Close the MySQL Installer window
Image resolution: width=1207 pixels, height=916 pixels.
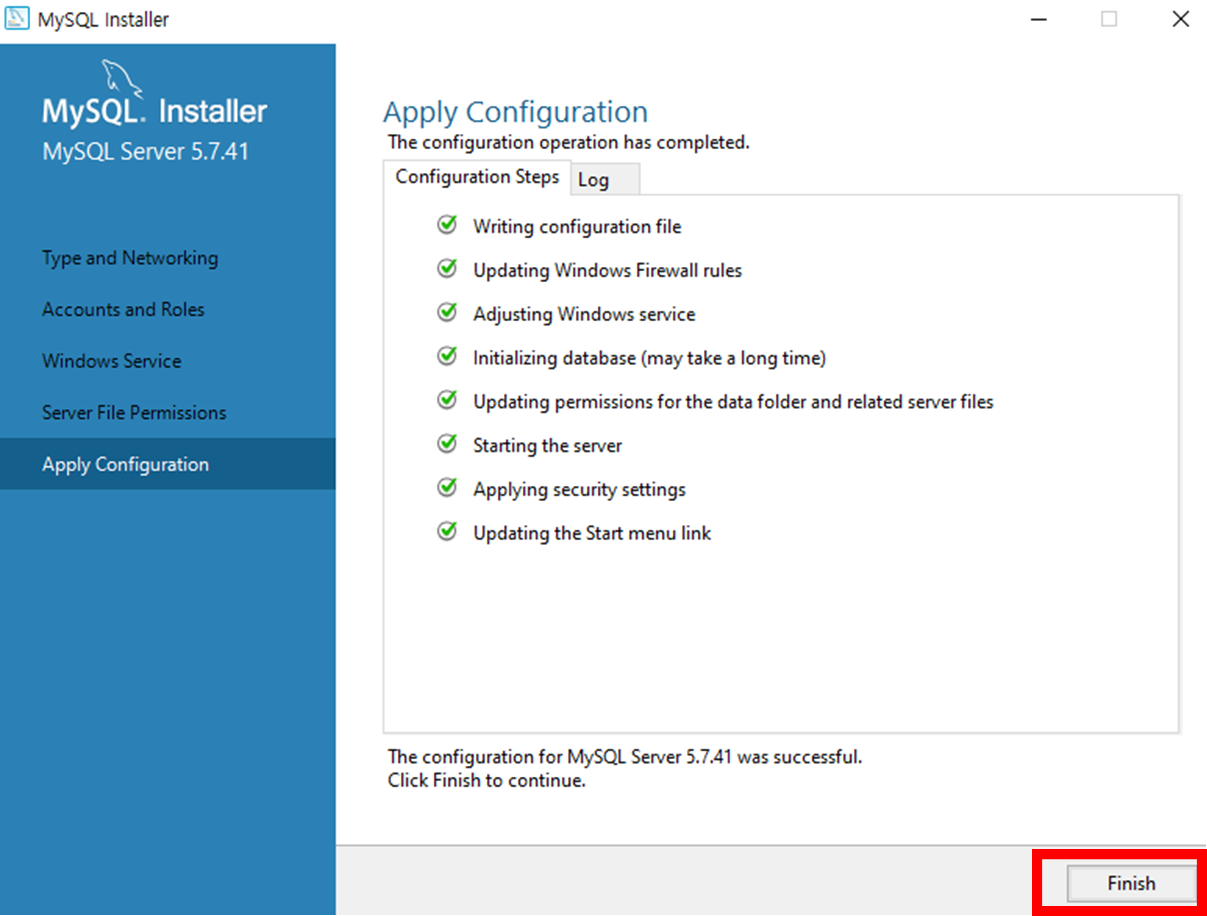tap(1180, 19)
